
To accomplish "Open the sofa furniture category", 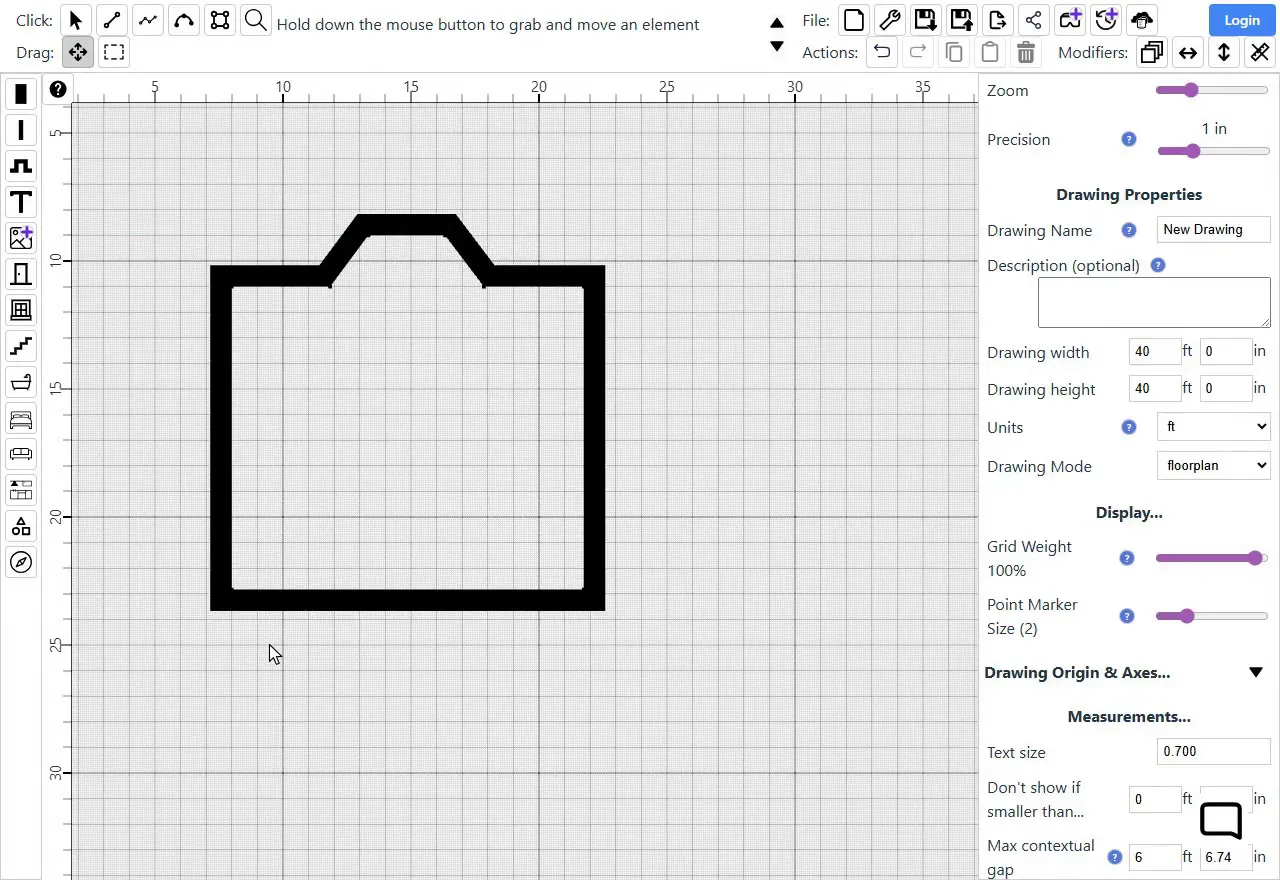I will (21, 454).
